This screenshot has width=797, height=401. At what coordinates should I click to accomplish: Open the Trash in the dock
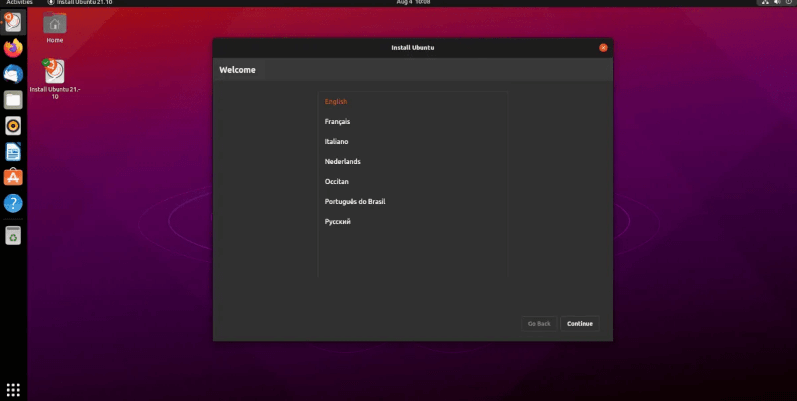tap(13, 235)
